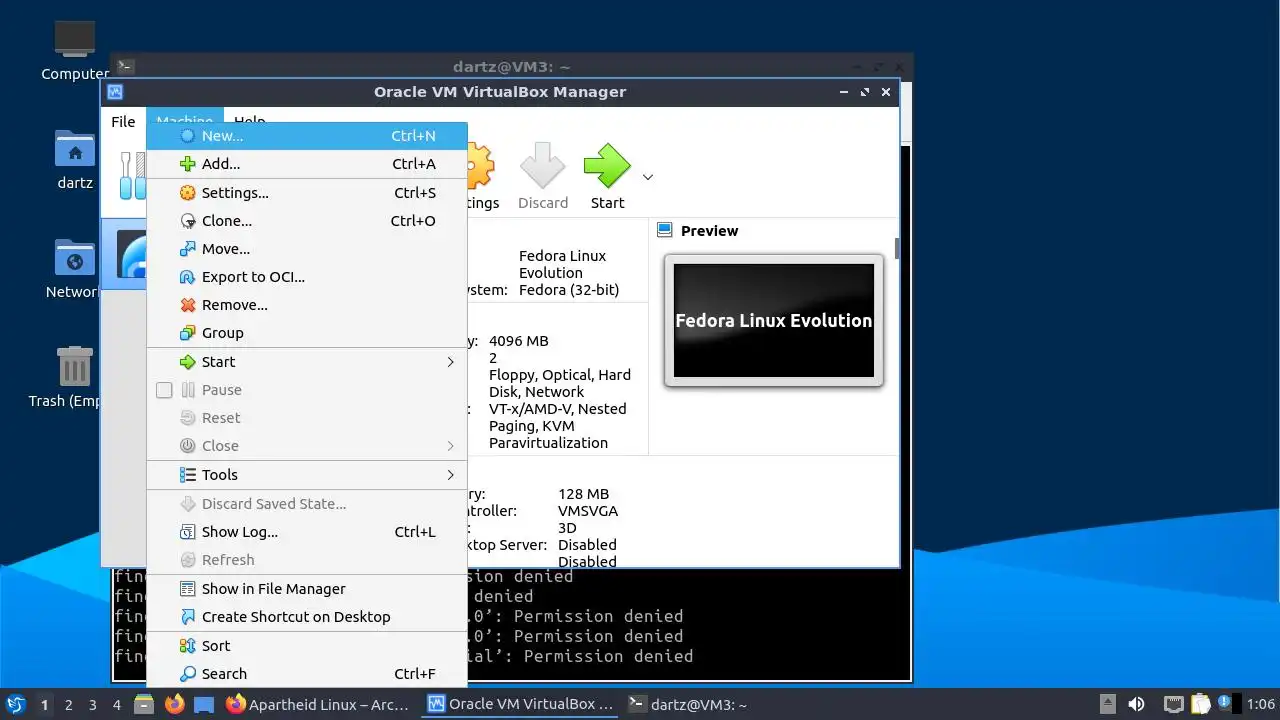
Task: Select Clone... menu entry
Action: click(307, 221)
